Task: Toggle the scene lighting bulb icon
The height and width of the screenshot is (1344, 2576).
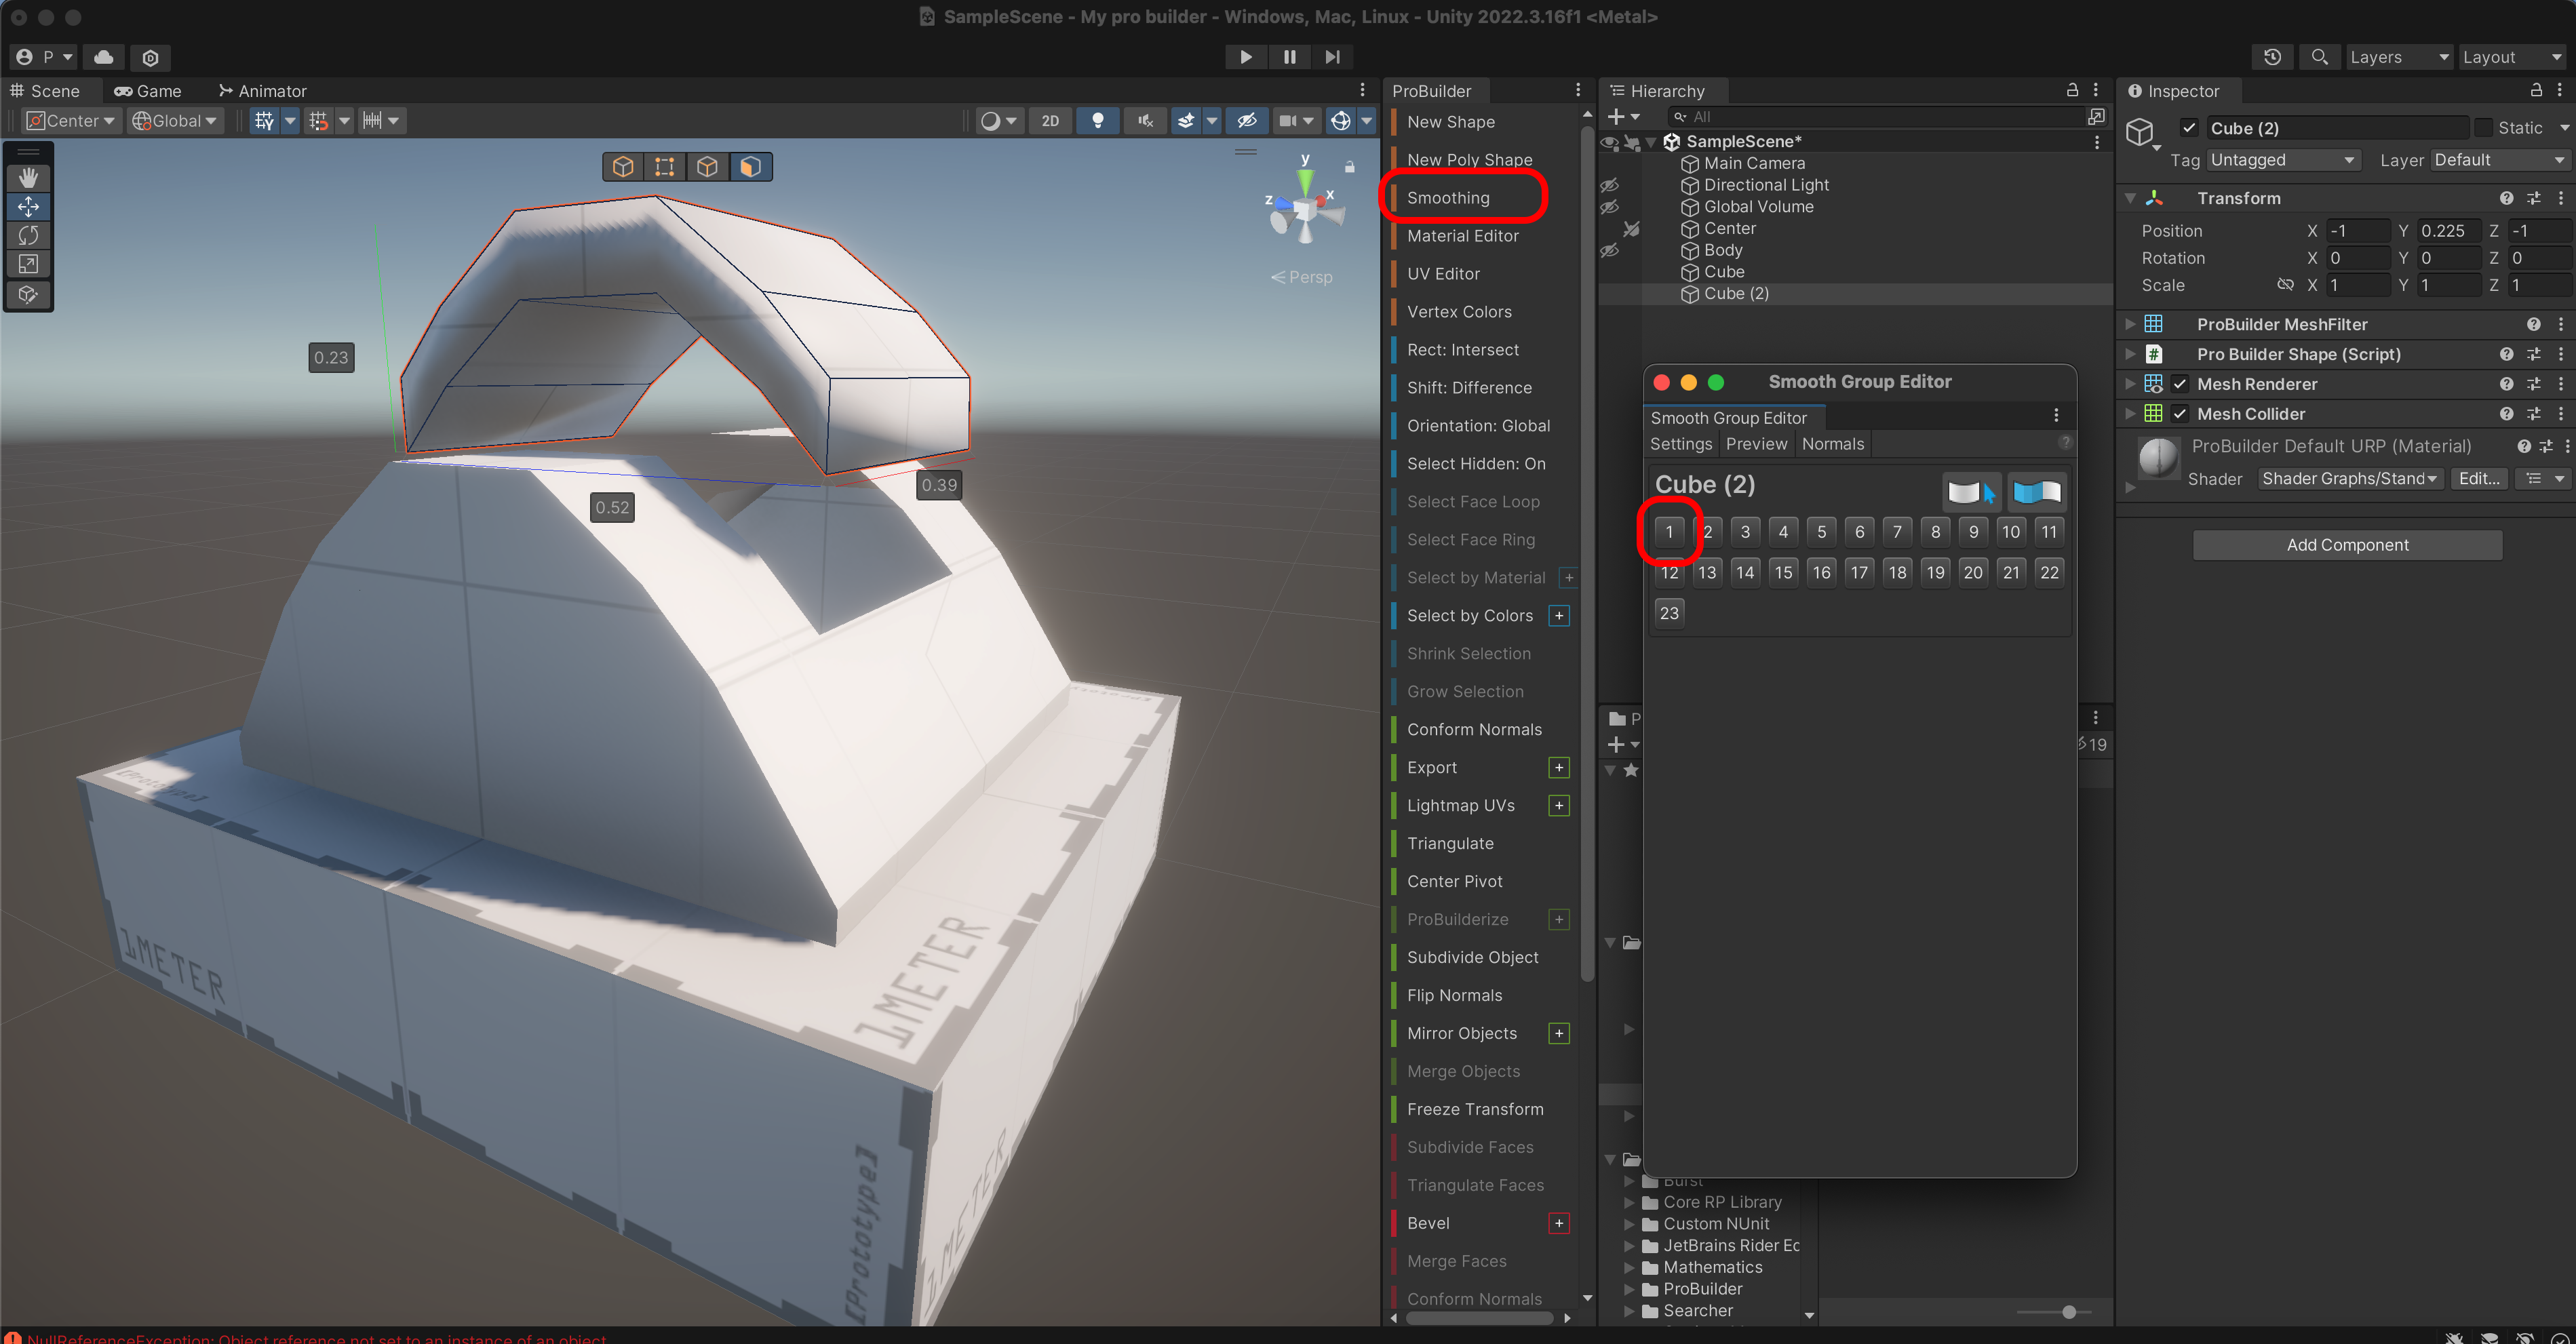Action: (x=1097, y=121)
